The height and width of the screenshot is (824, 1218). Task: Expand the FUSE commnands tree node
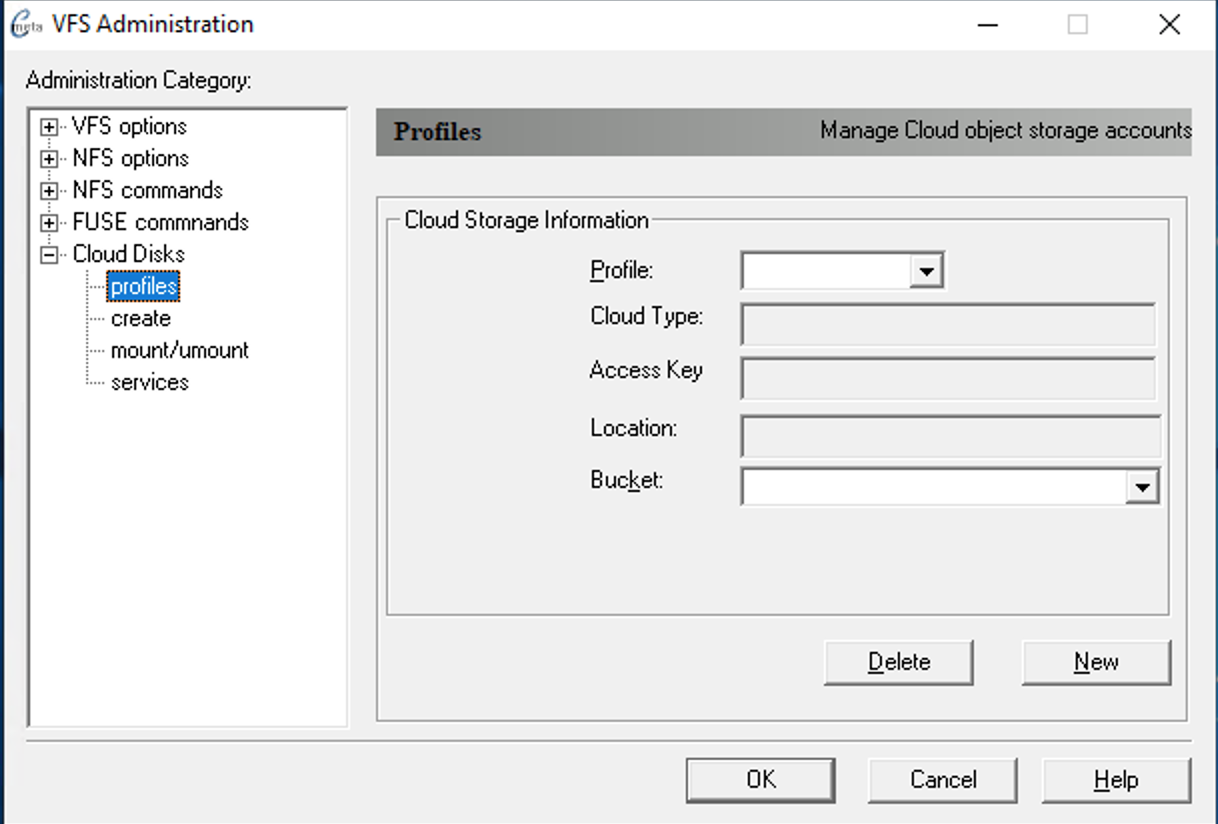[47, 223]
